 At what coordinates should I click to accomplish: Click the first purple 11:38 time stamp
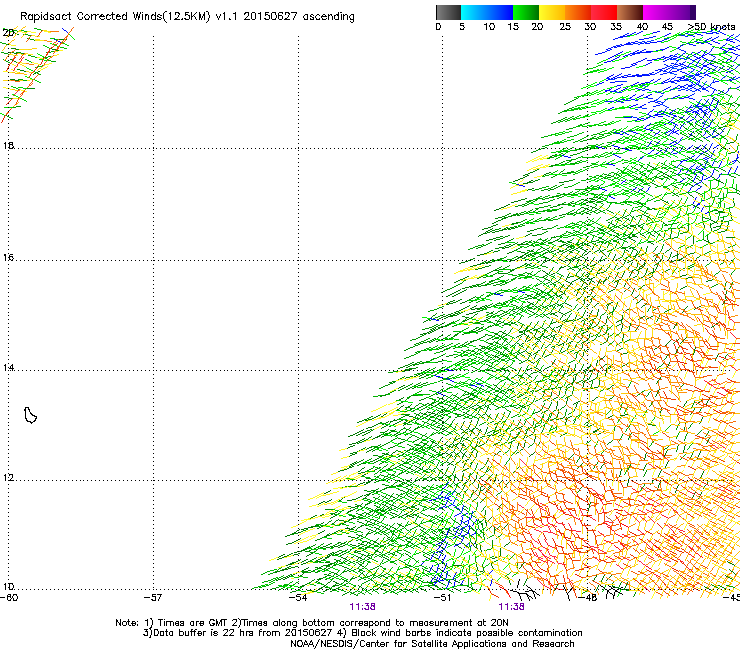coord(362,607)
